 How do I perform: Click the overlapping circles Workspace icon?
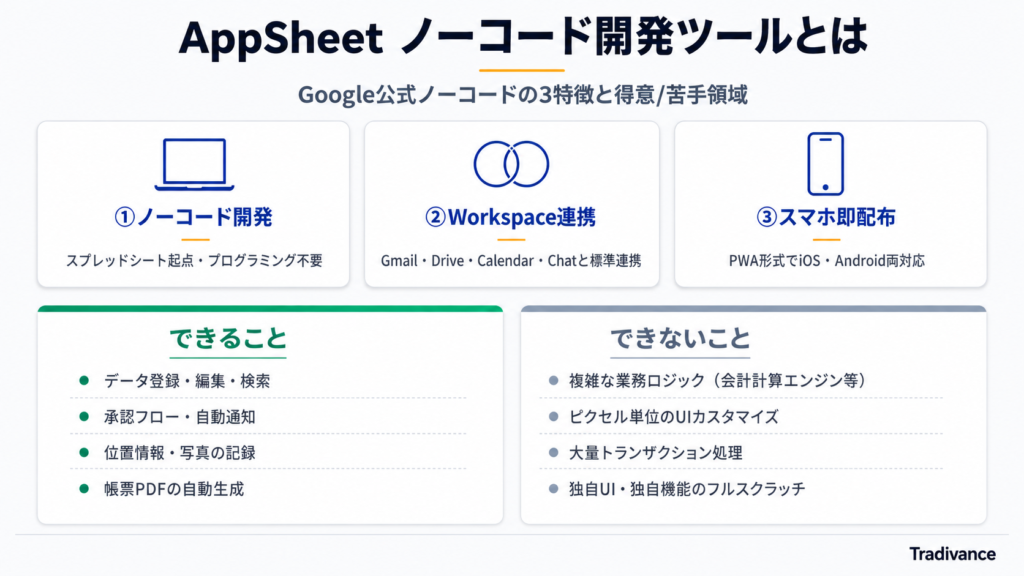coord(511,164)
